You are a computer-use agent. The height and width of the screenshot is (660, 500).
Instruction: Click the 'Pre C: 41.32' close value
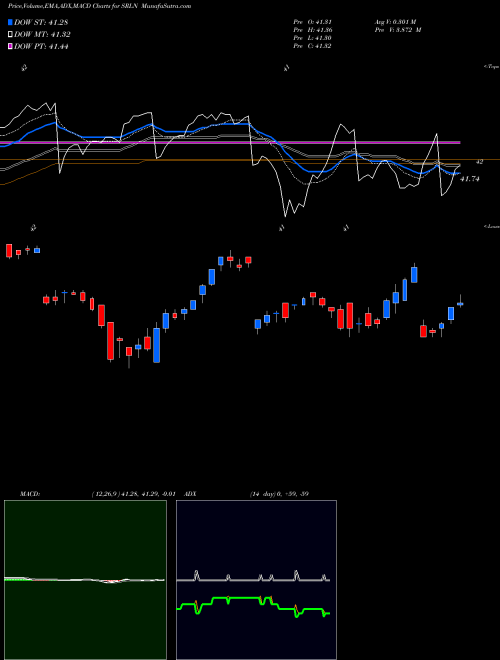(313, 46)
